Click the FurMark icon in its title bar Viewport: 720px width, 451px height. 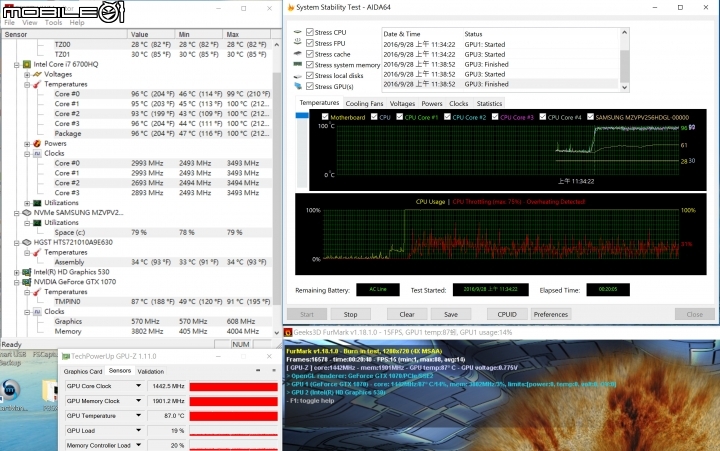(288, 332)
